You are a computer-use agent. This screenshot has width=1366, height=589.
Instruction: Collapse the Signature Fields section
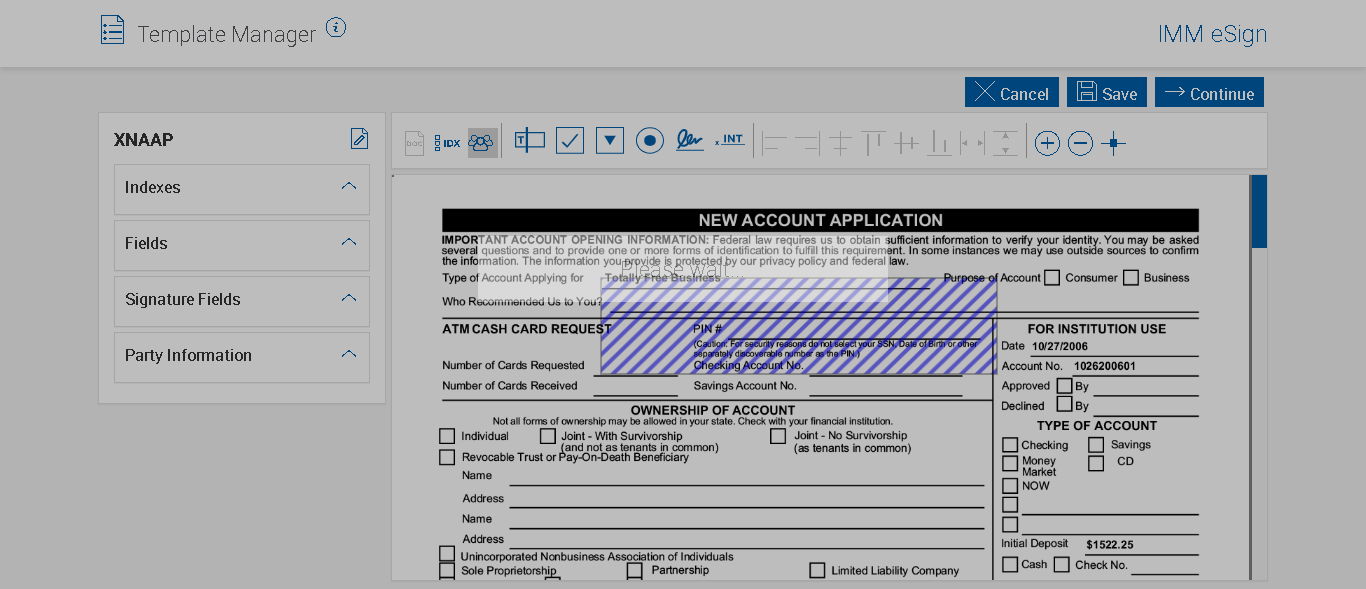(349, 298)
